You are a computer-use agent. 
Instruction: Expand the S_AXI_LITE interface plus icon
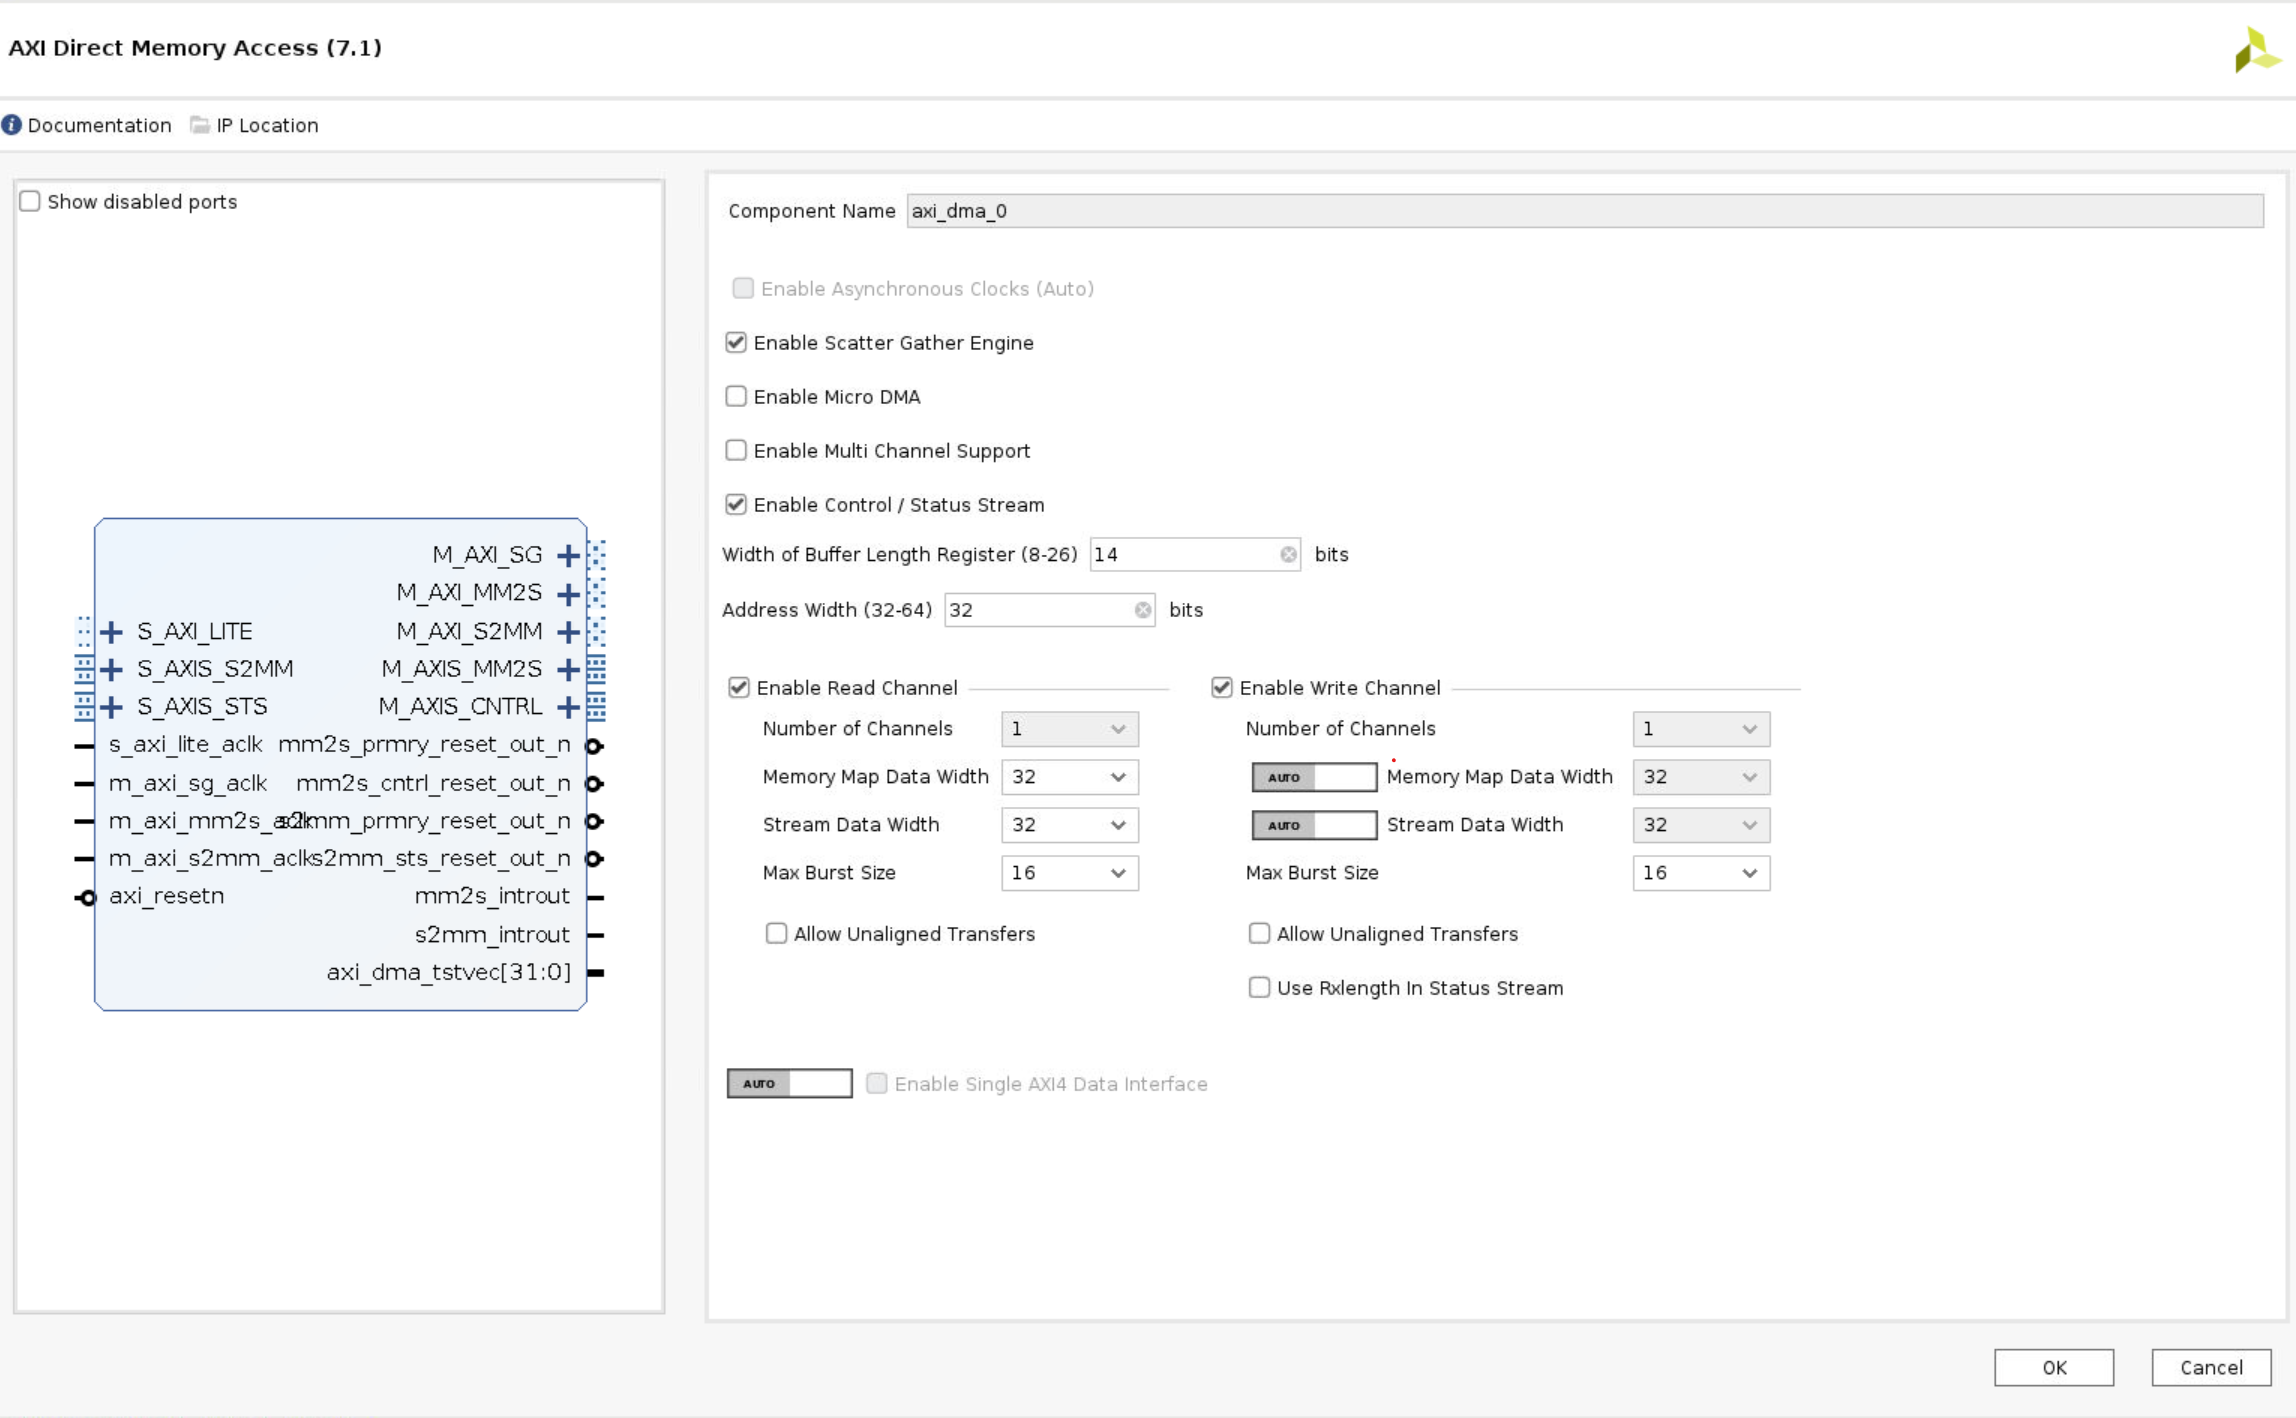[112, 631]
